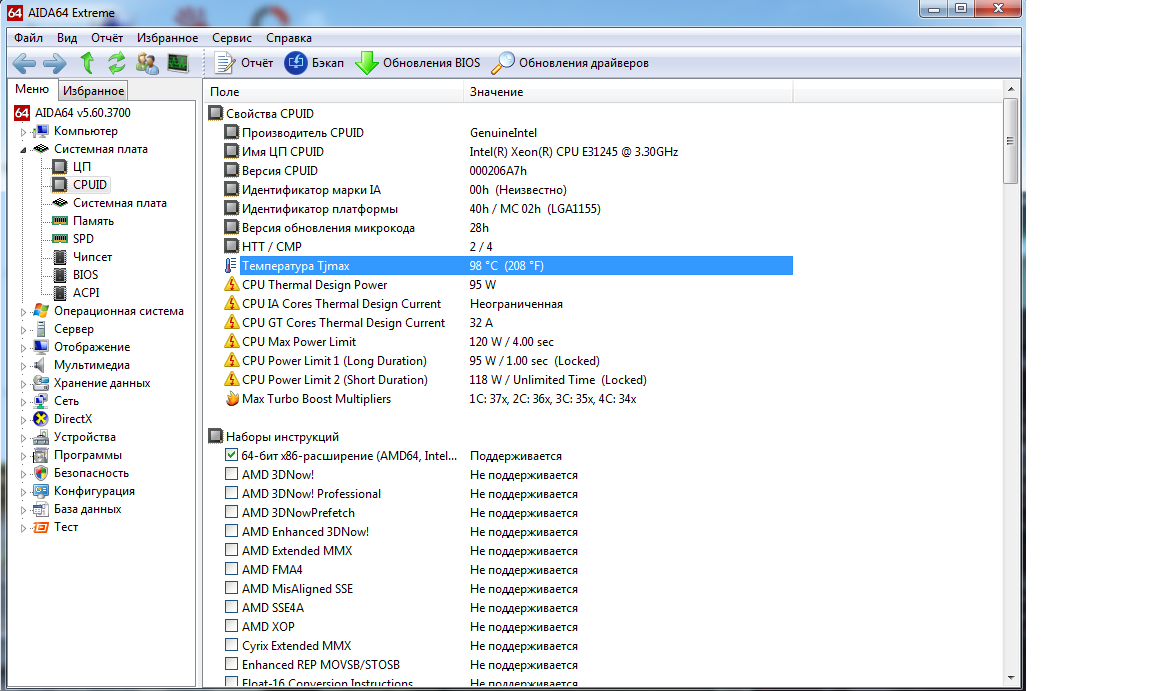Sort by the Поле column header

334,92
